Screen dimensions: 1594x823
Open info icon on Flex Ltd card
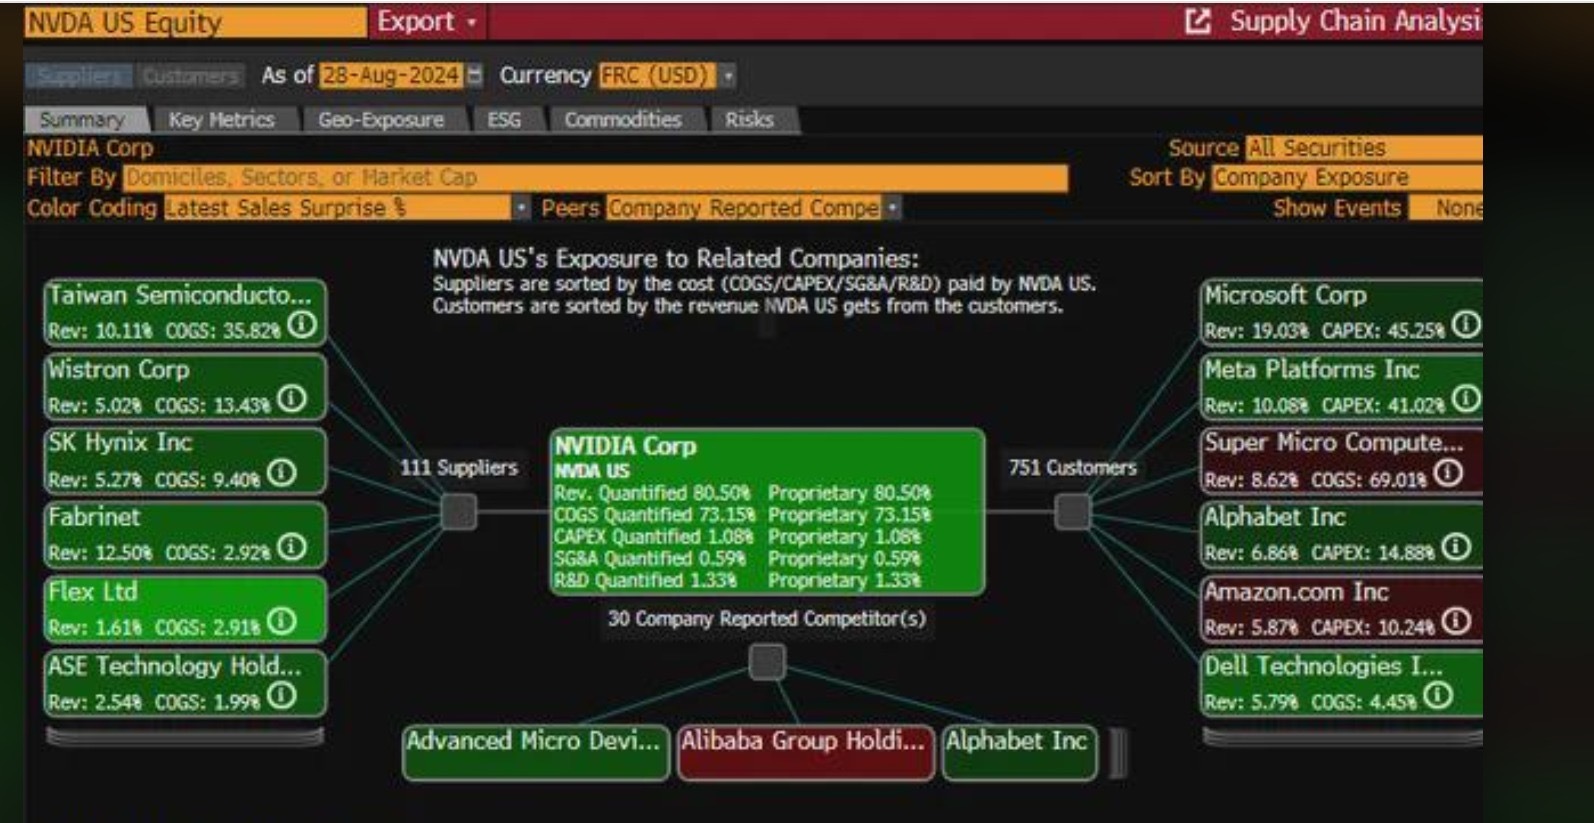pyautogui.click(x=282, y=622)
